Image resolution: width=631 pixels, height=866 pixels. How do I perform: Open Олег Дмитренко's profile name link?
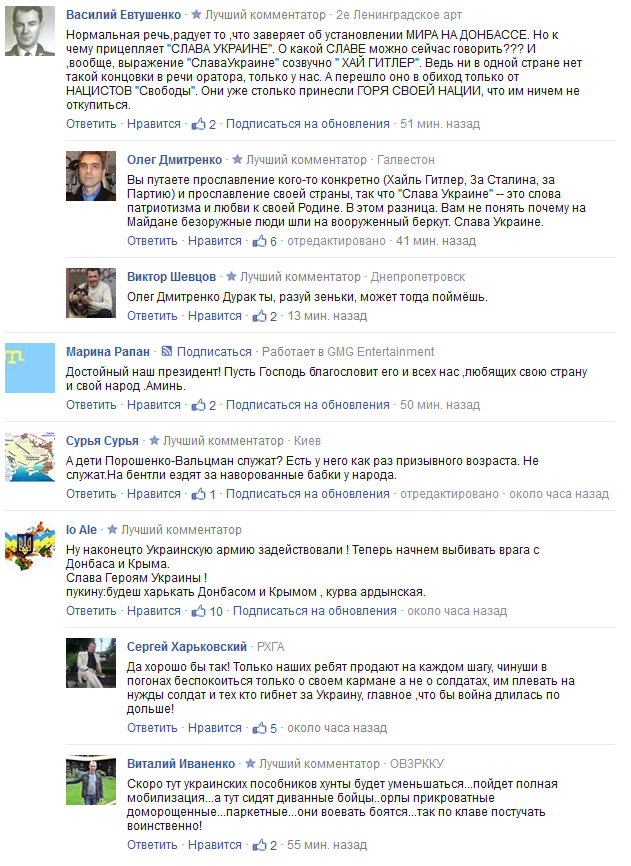tap(174, 160)
